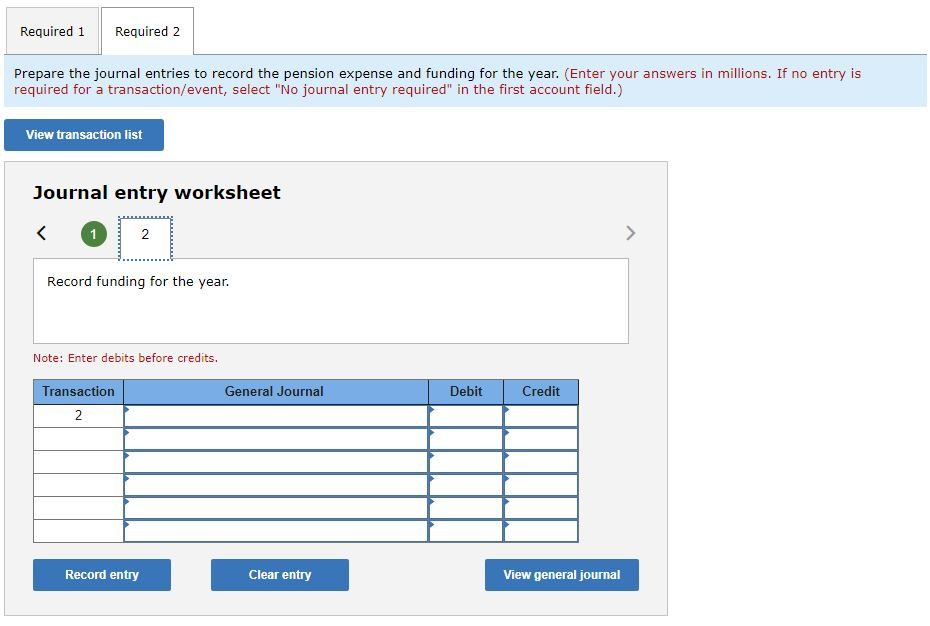Click fifth row Debit field
Image resolution: width=930 pixels, height=626 pixels.
point(466,509)
